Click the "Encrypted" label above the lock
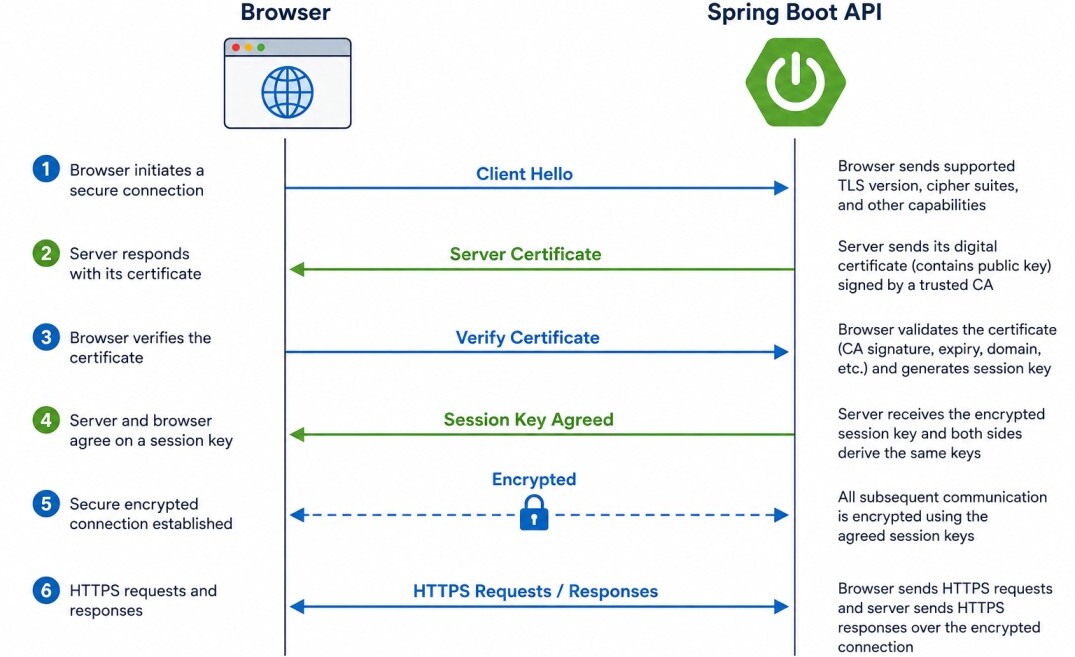This screenshot has height=657, width=1075. (534, 479)
